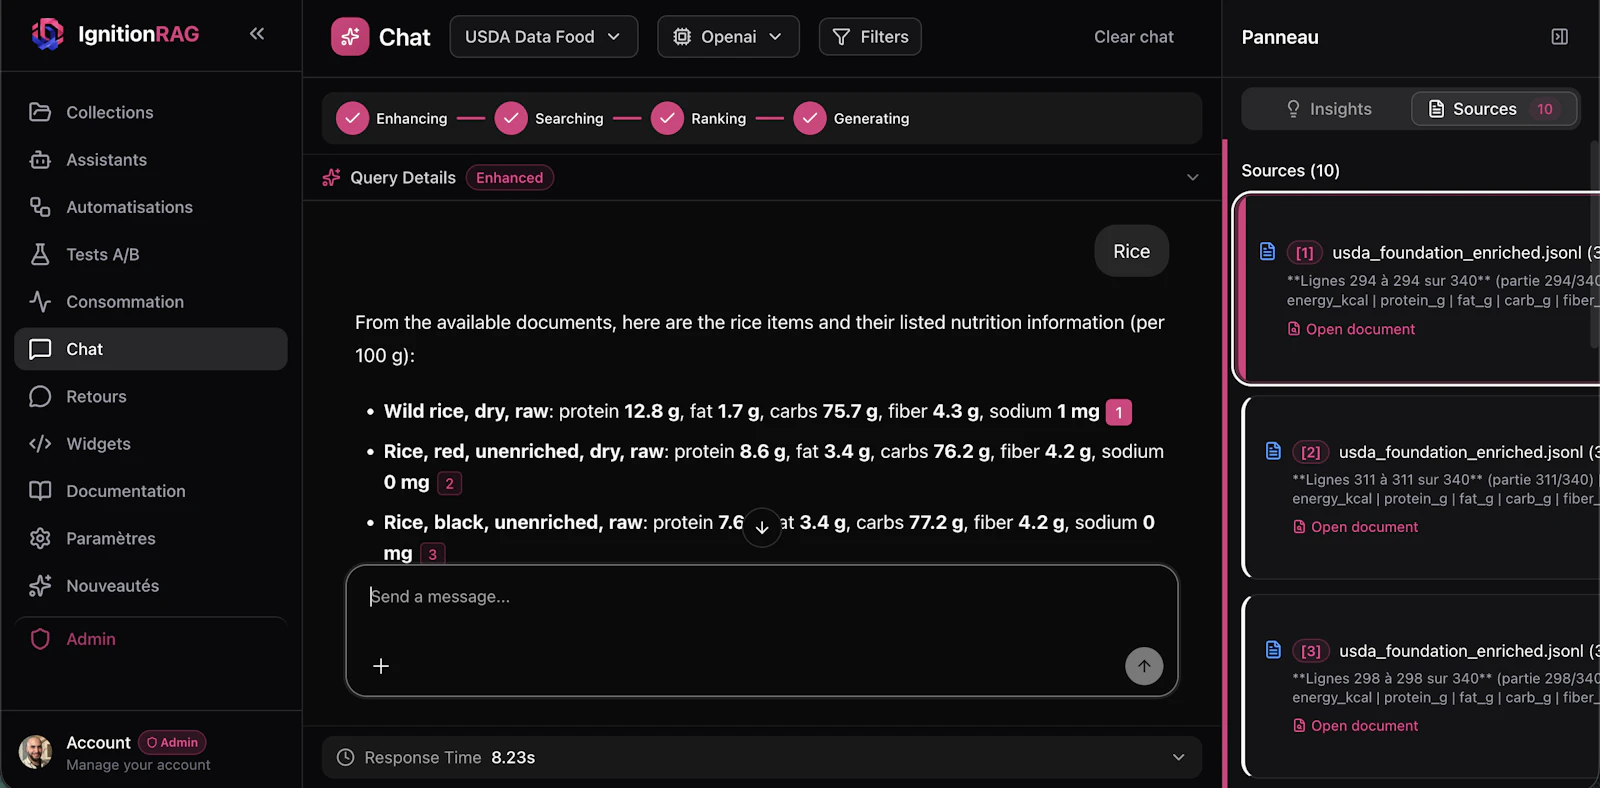1600x788 pixels.
Task: Expand Query Details chevron
Action: (1192, 177)
